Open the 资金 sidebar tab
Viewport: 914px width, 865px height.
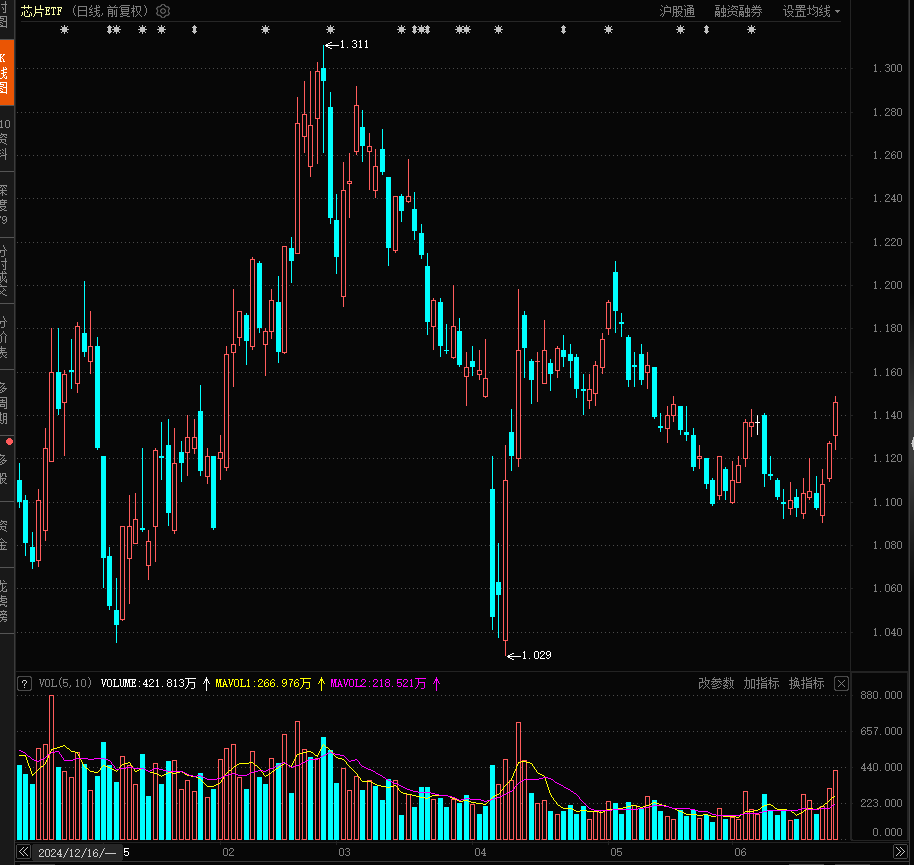point(6,535)
